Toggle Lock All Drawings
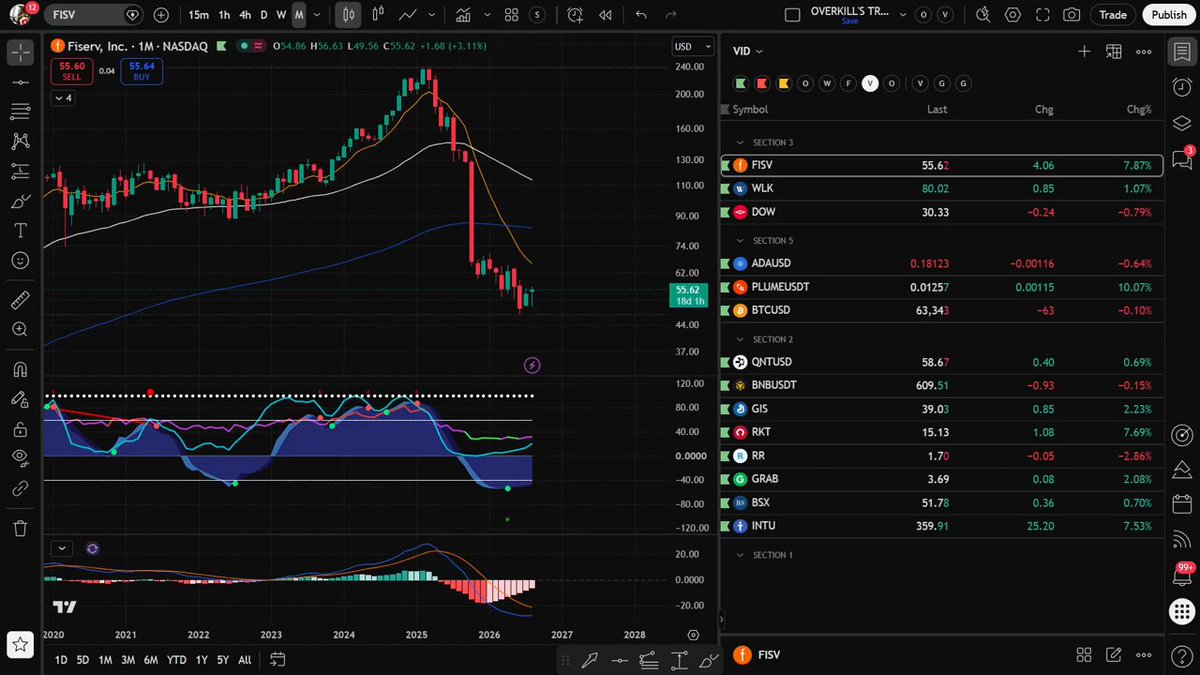This screenshot has height=675, width=1200. [x=20, y=429]
